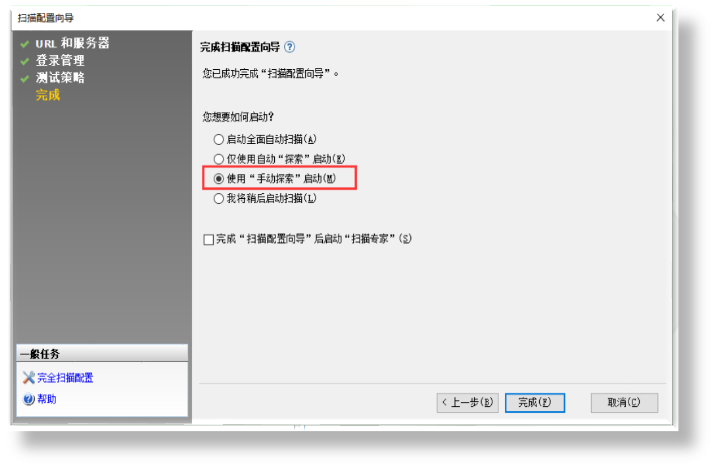
Task: Click the 完成 finish button
Action: (x=535, y=403)
